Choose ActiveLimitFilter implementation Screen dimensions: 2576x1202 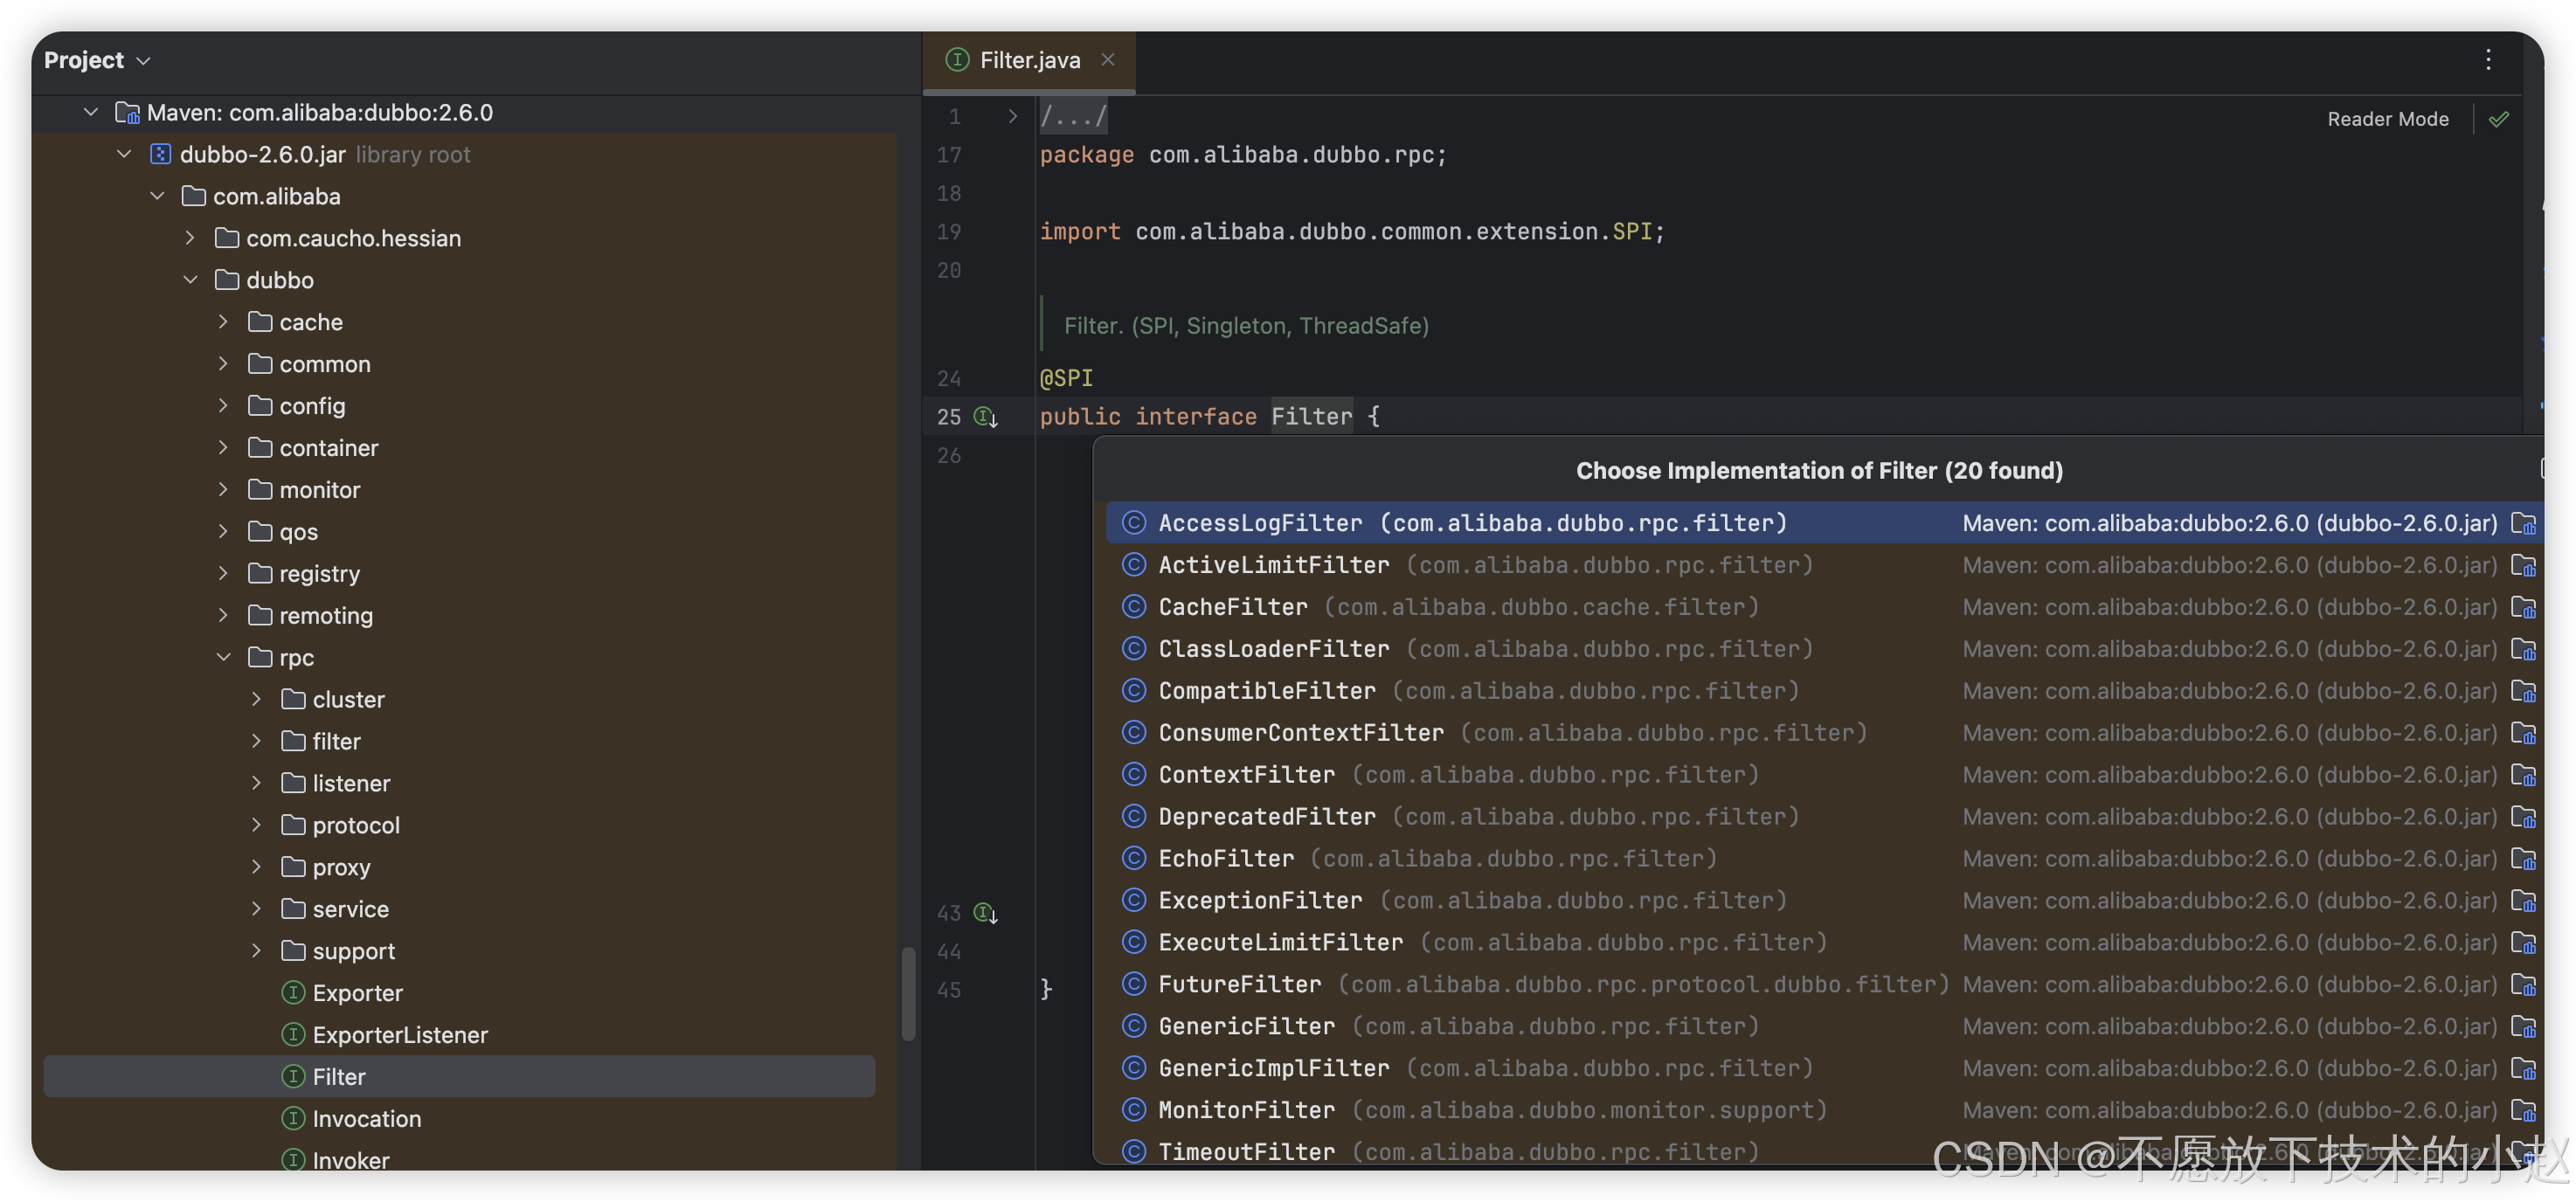(x=1824, y=565)
